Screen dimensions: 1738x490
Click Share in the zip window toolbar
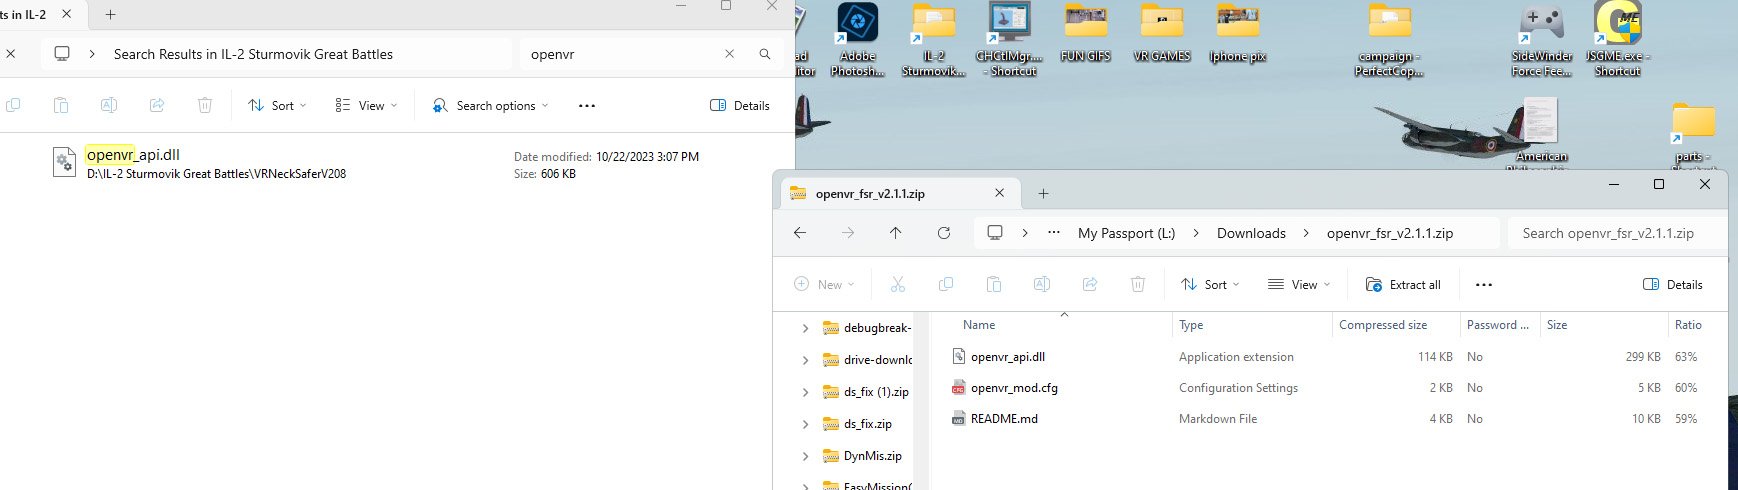(x=1090, y=285)
